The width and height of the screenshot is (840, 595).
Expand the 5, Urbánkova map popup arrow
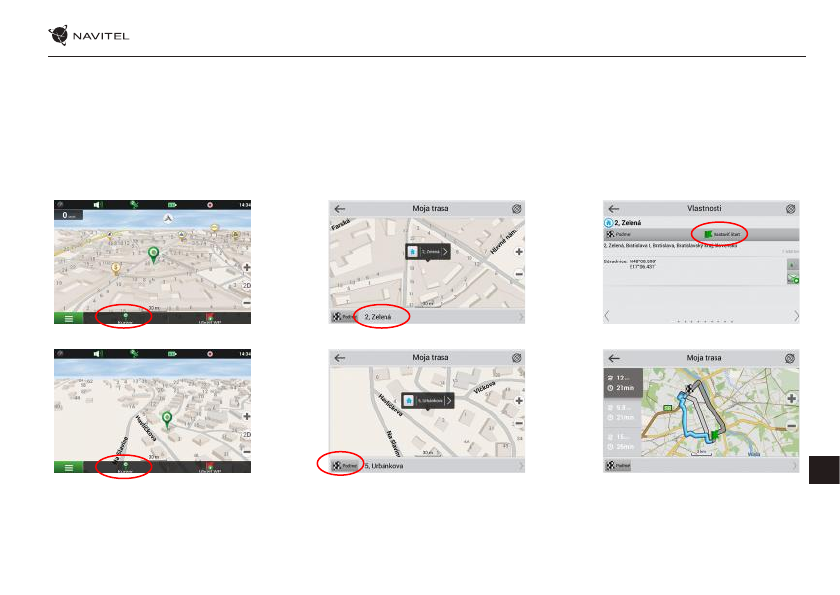[448, 400]
